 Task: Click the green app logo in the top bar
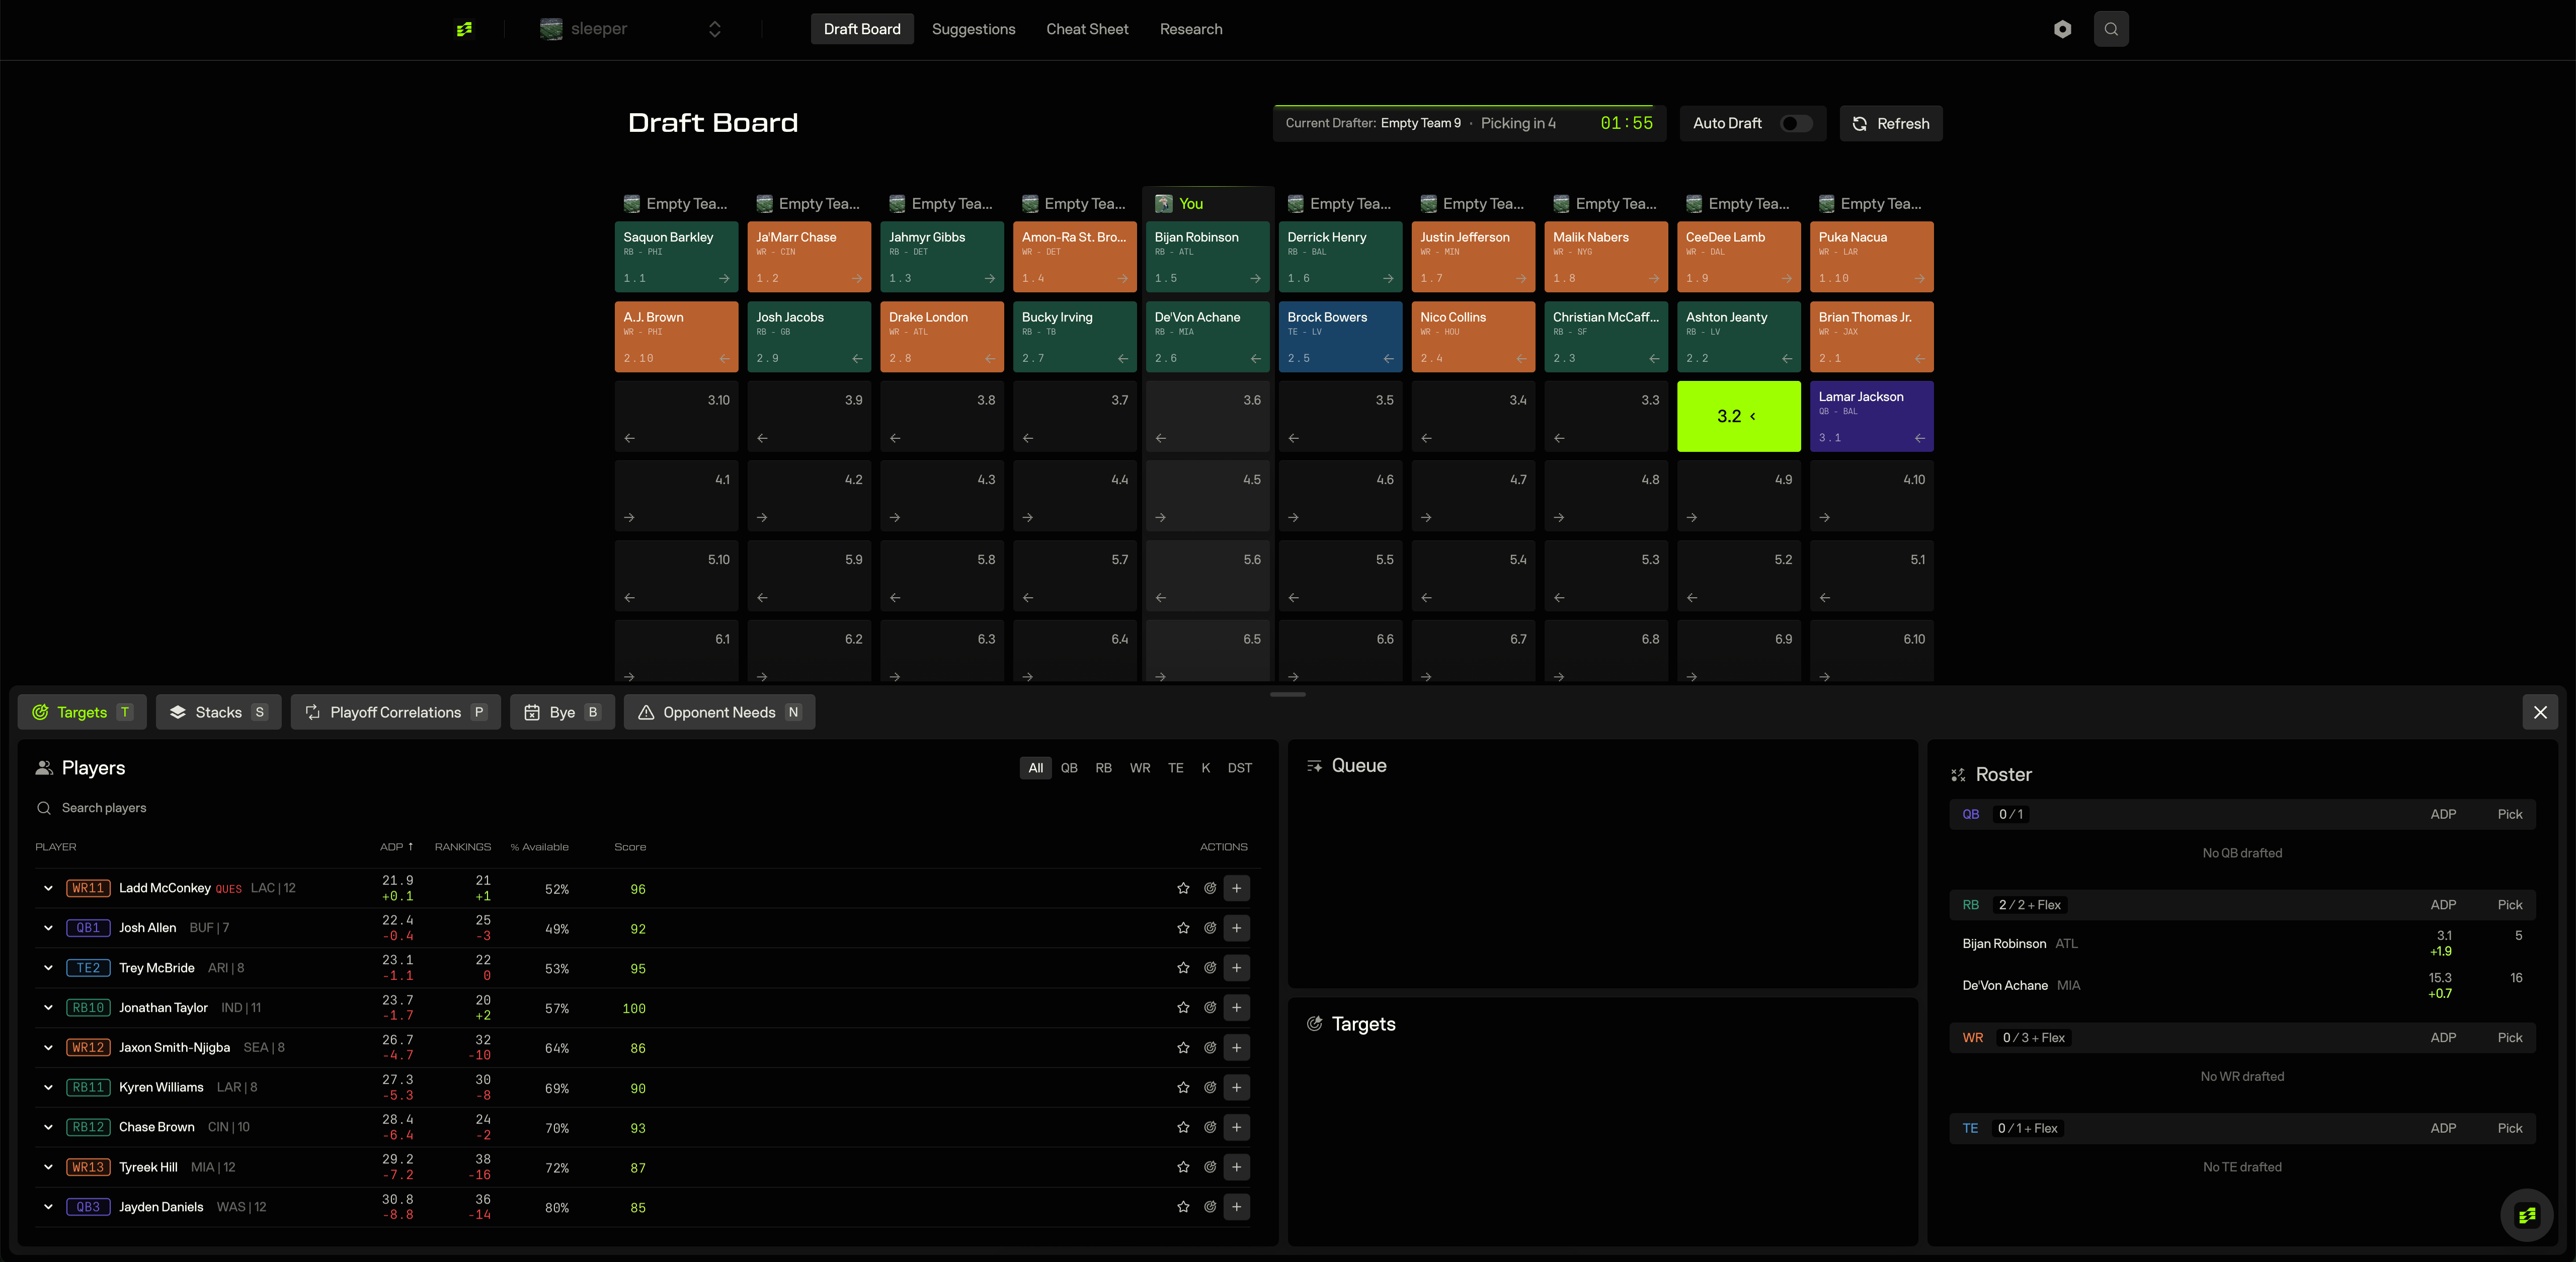464,29
